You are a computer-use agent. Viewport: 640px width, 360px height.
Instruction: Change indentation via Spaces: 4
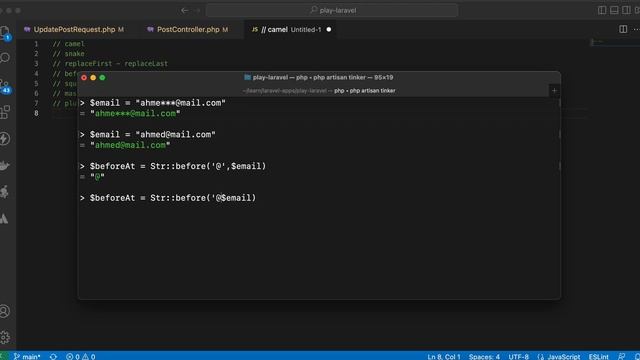click(484, 356)
